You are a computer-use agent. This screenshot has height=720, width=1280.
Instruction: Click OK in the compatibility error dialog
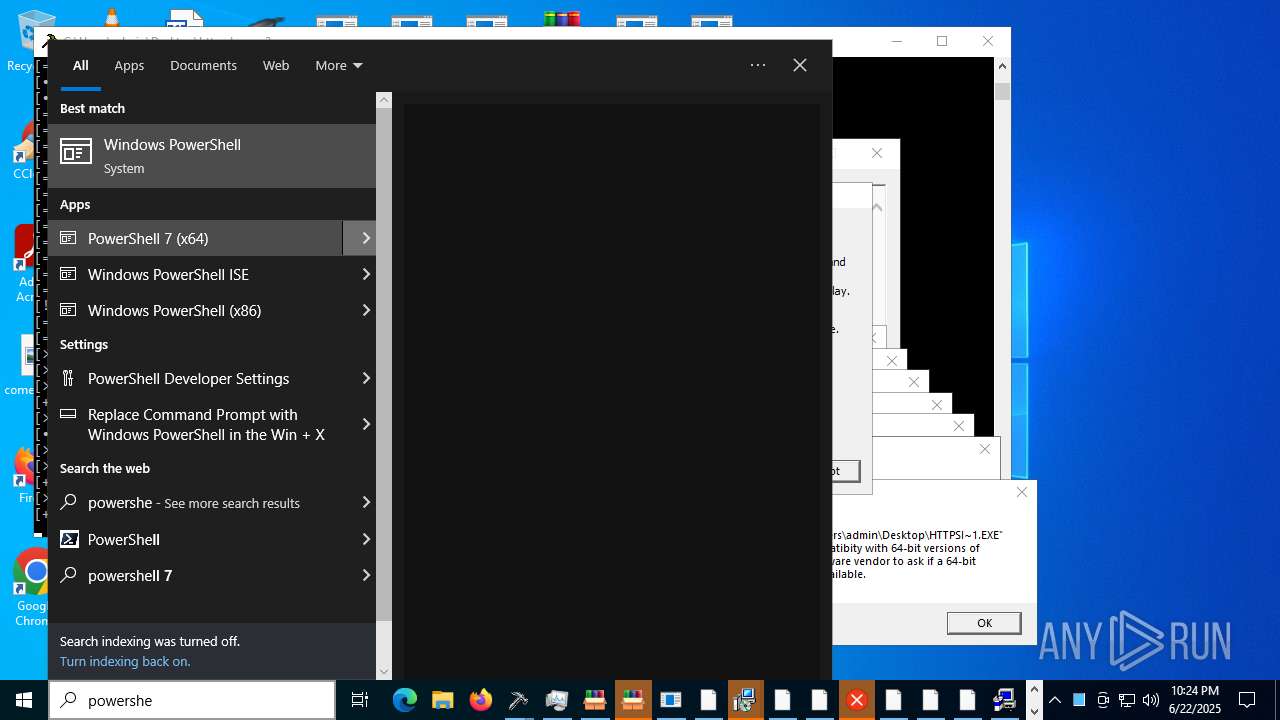984,622
